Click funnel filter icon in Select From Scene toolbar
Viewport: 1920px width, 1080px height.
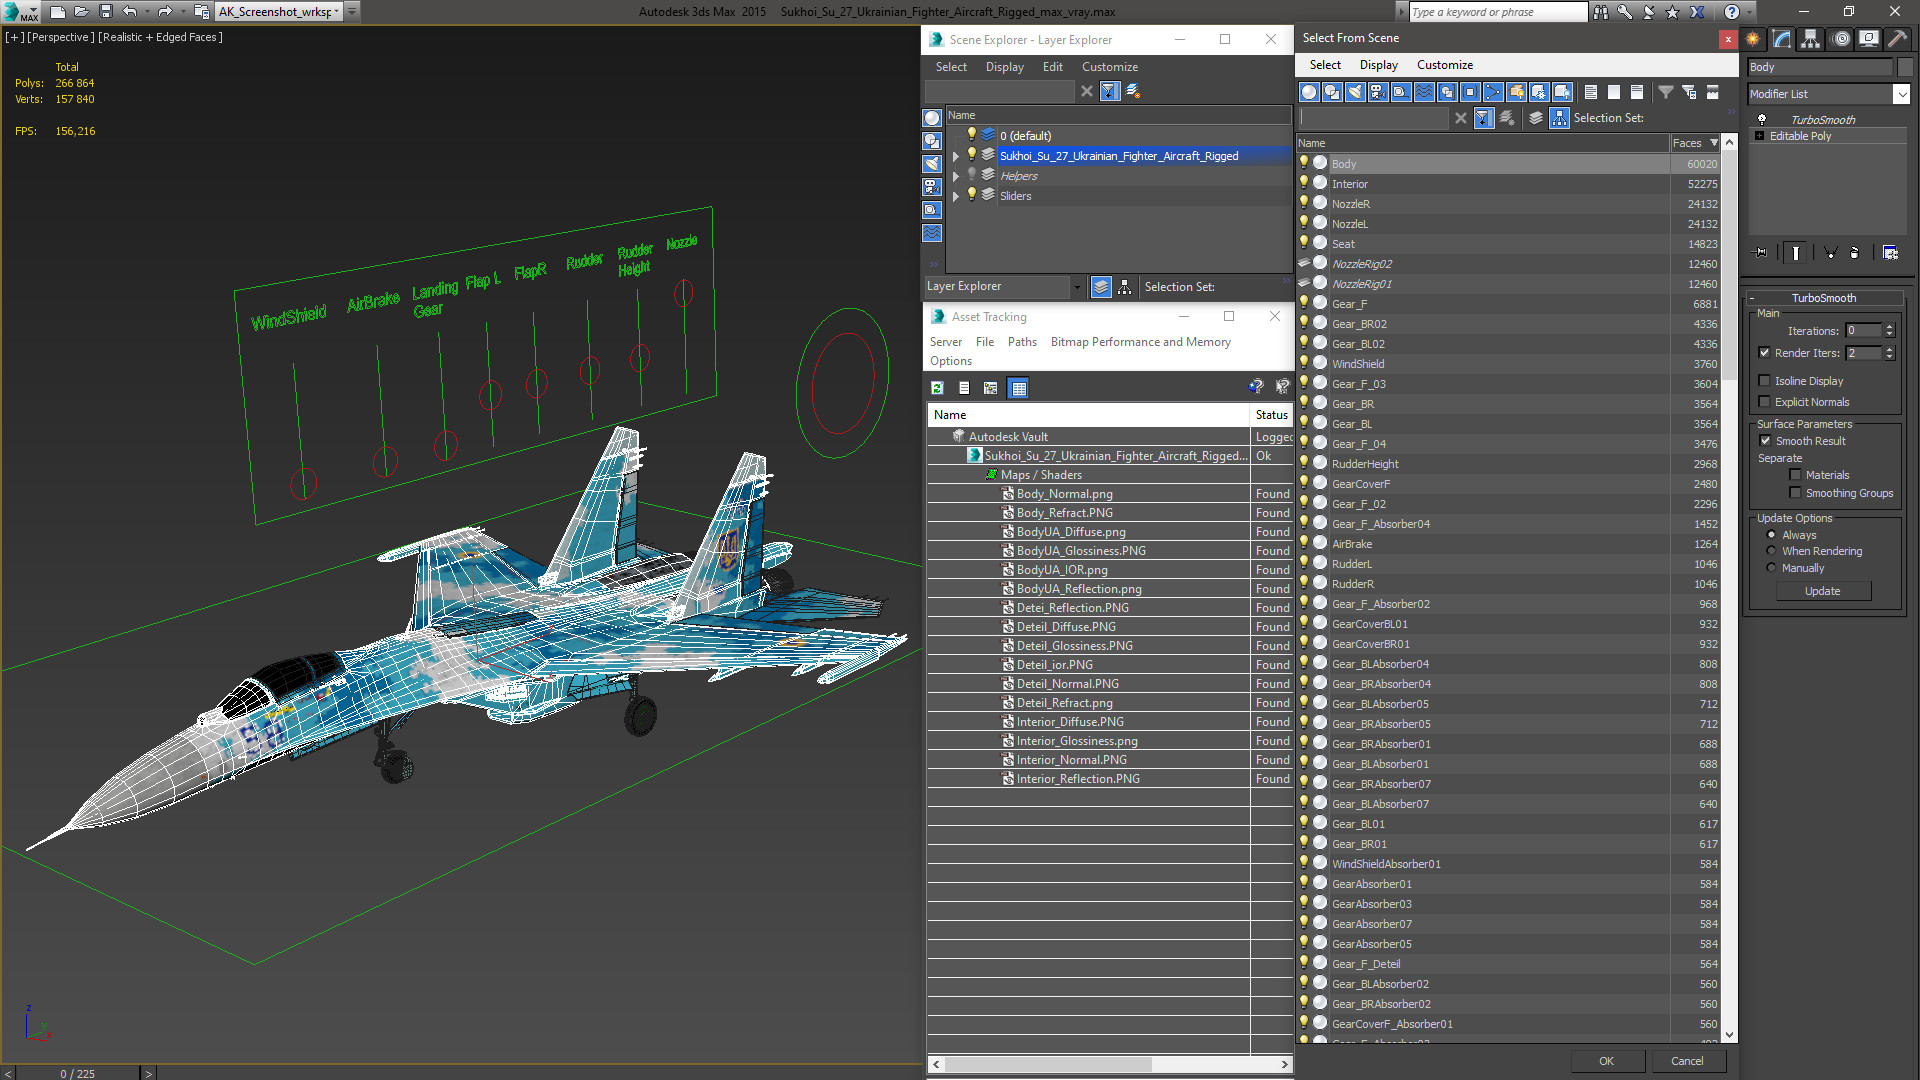point(1666,92)
